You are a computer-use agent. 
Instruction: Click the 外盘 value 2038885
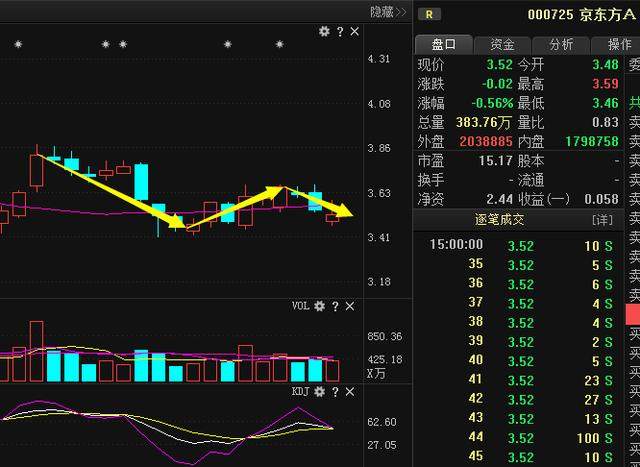click(486, 141)
